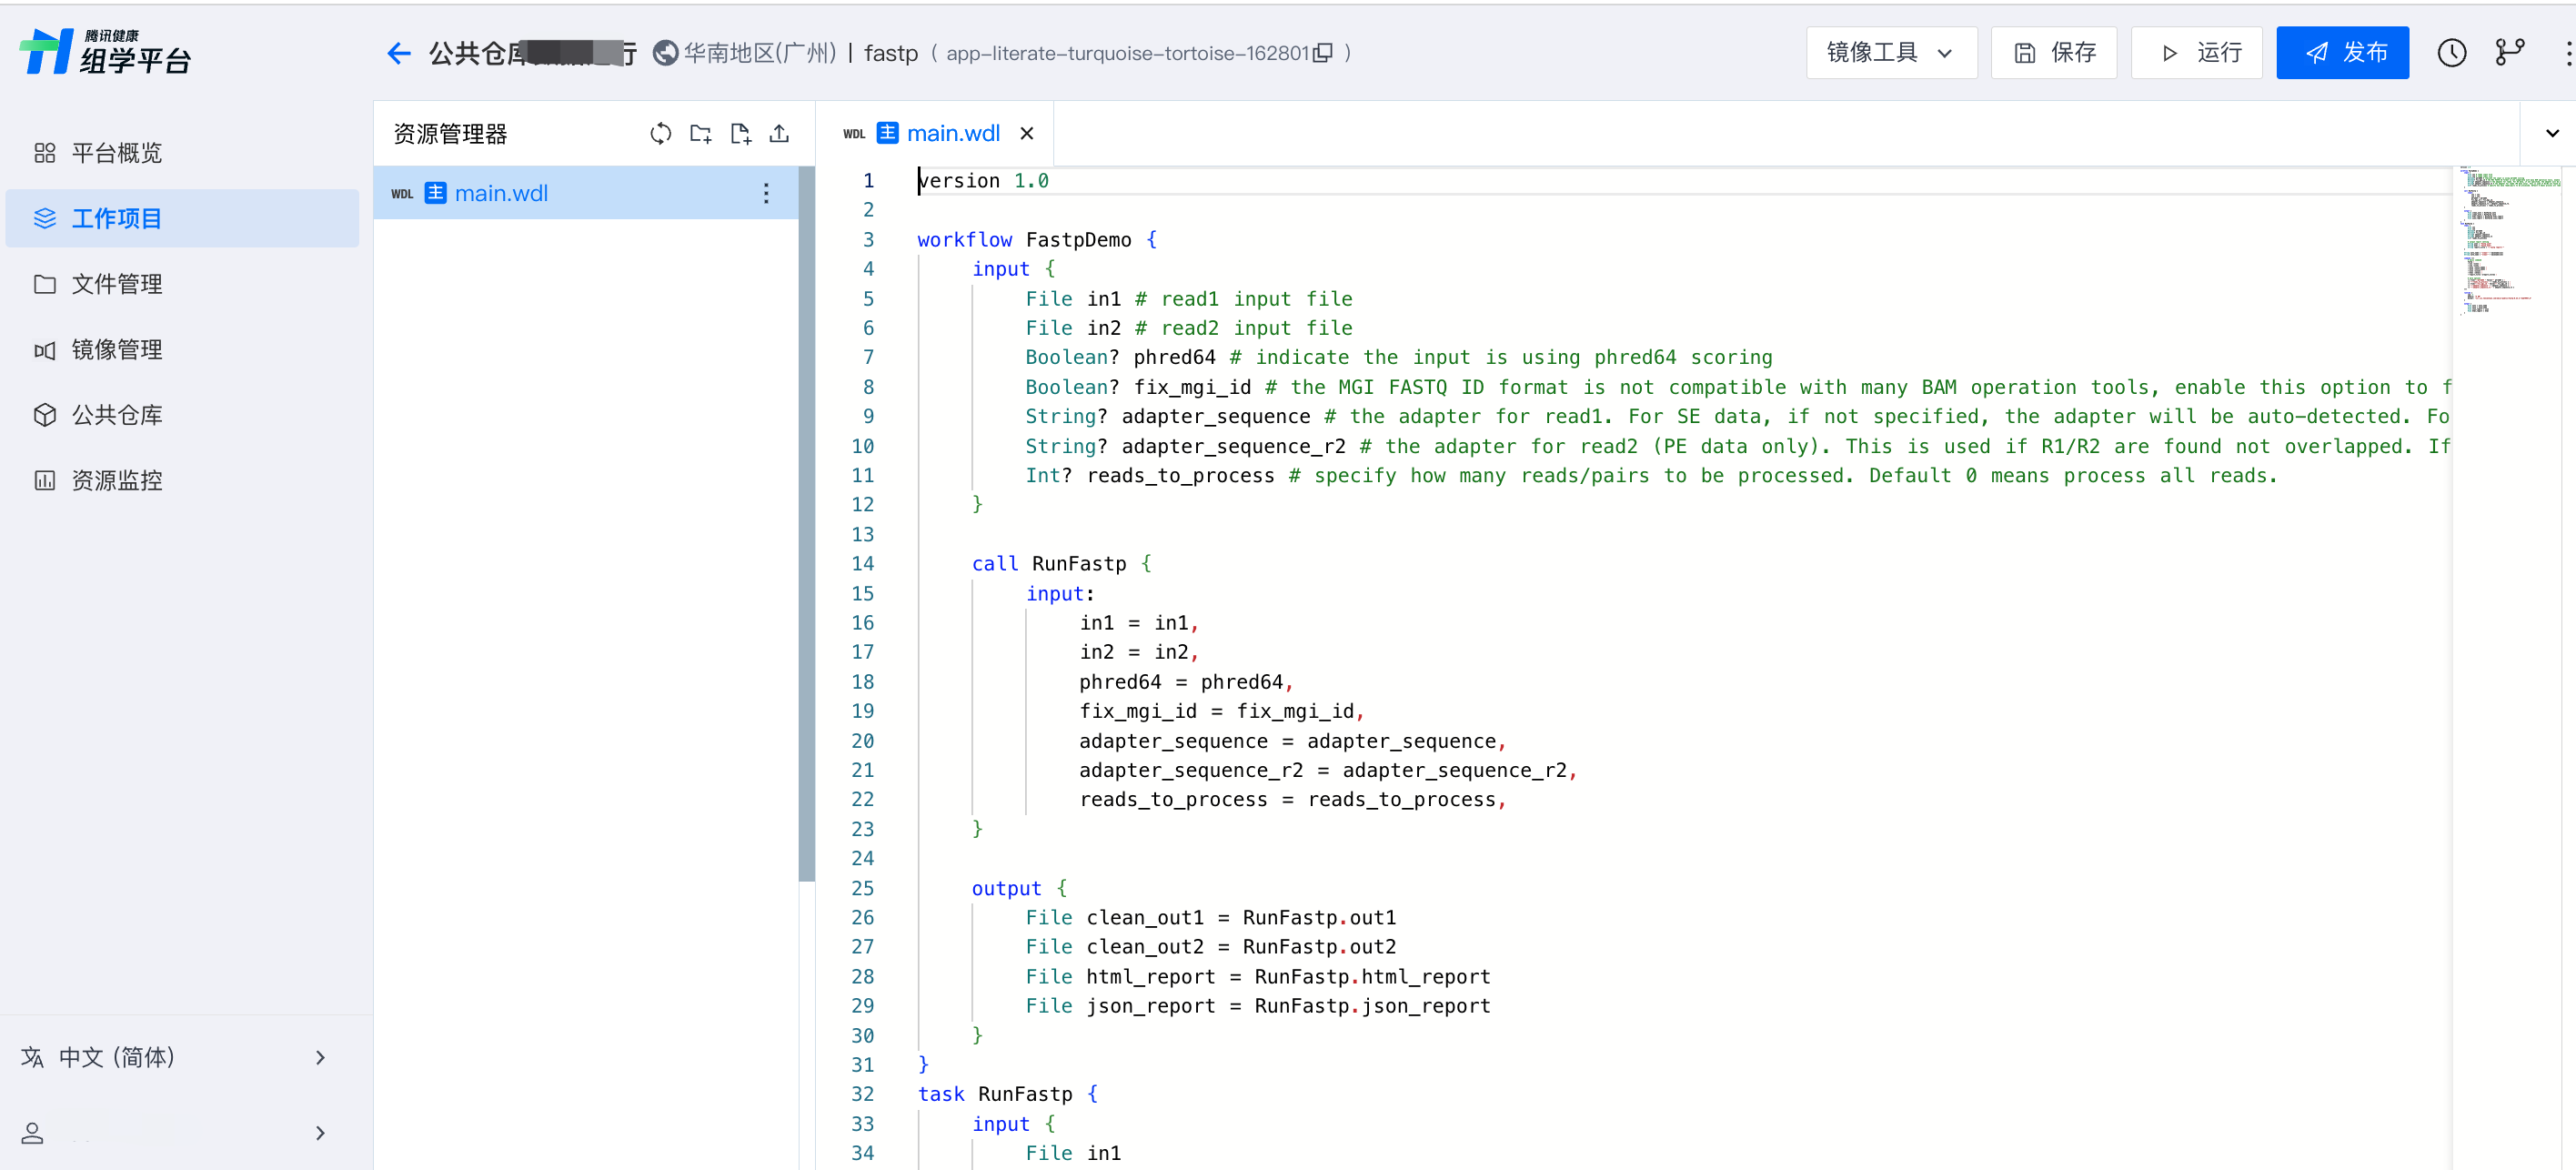This screenshot has width=2576, height=1170.
Task: Click the 运行 run button
Action: pos(2196,53)
